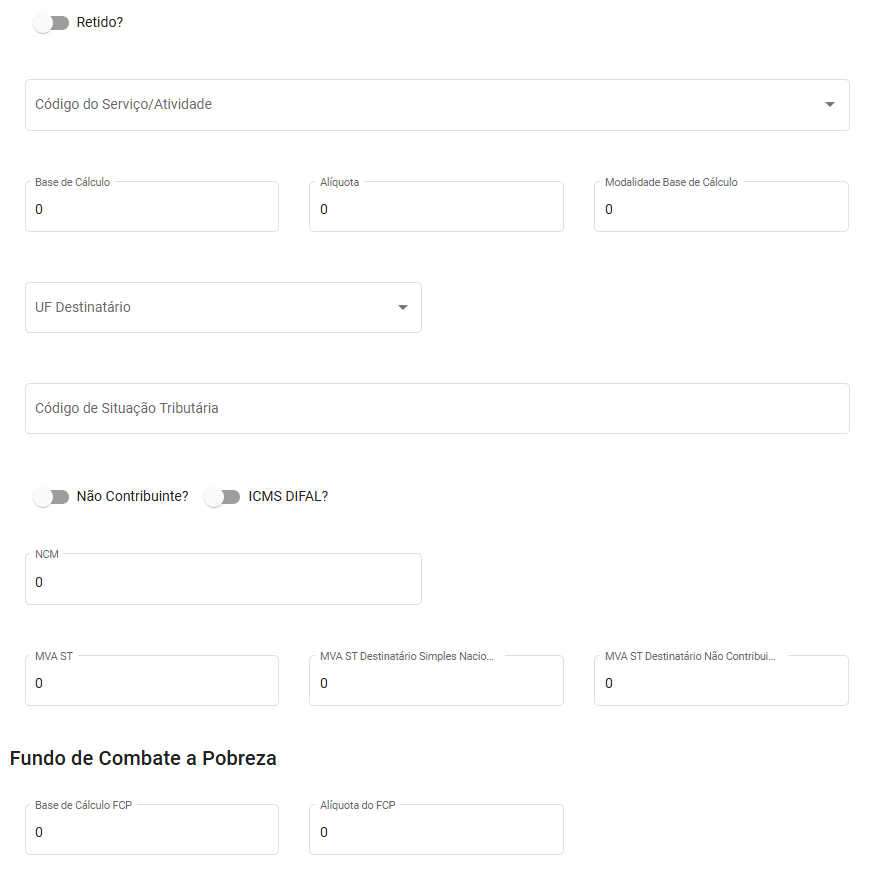This screenshot has height=883, width=880.
Task: Click the Código do Serviço/Atividade dropdown arrow
Action: point(829,105)
